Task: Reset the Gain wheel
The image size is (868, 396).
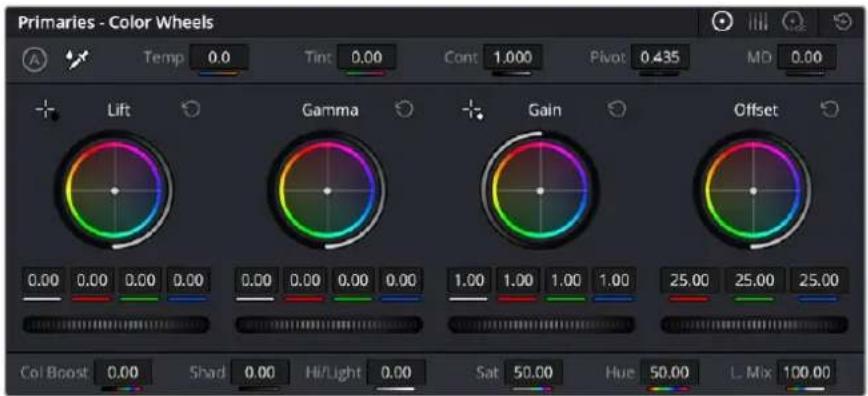Action: click(x=617, y=110)
